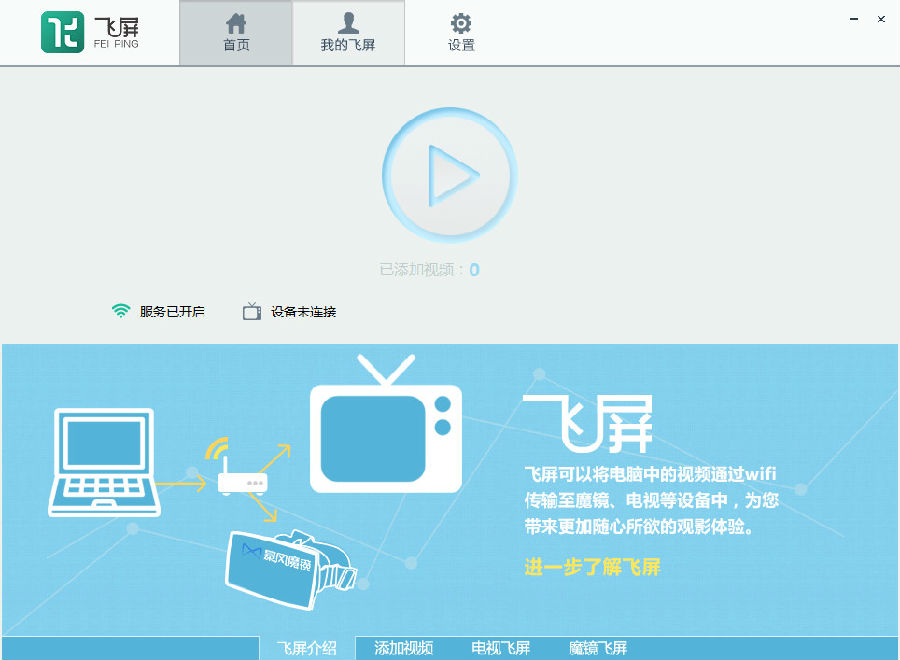This screenshot has width=900, height=660.
Task: Click the FeiPing green logo icon
Action: (62, 32)
